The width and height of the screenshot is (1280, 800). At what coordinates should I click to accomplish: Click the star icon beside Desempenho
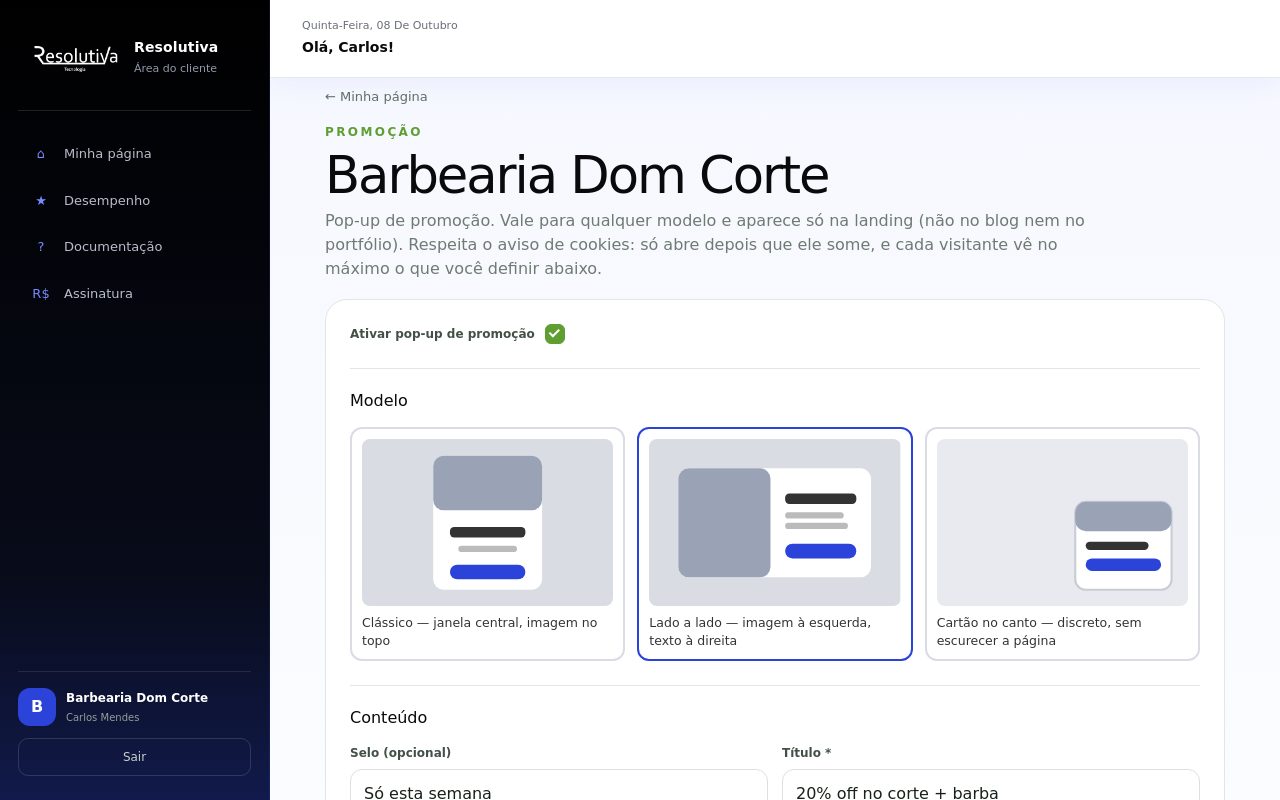click(41, 201)
